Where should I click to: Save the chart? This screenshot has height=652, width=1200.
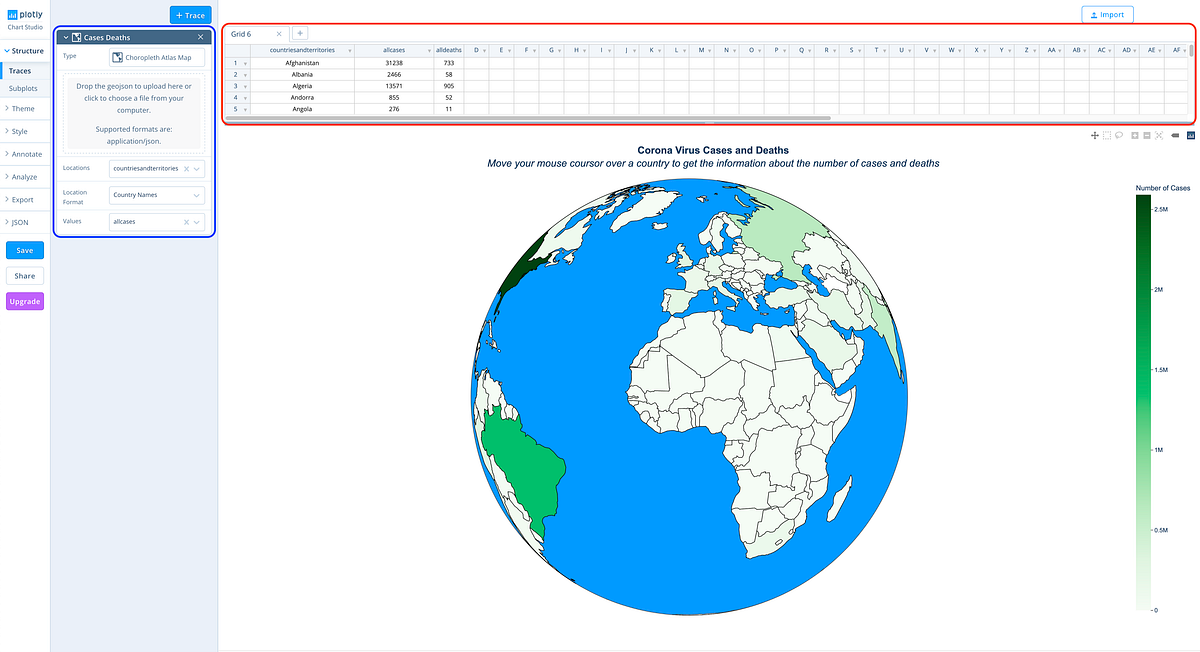coord(24,250)
